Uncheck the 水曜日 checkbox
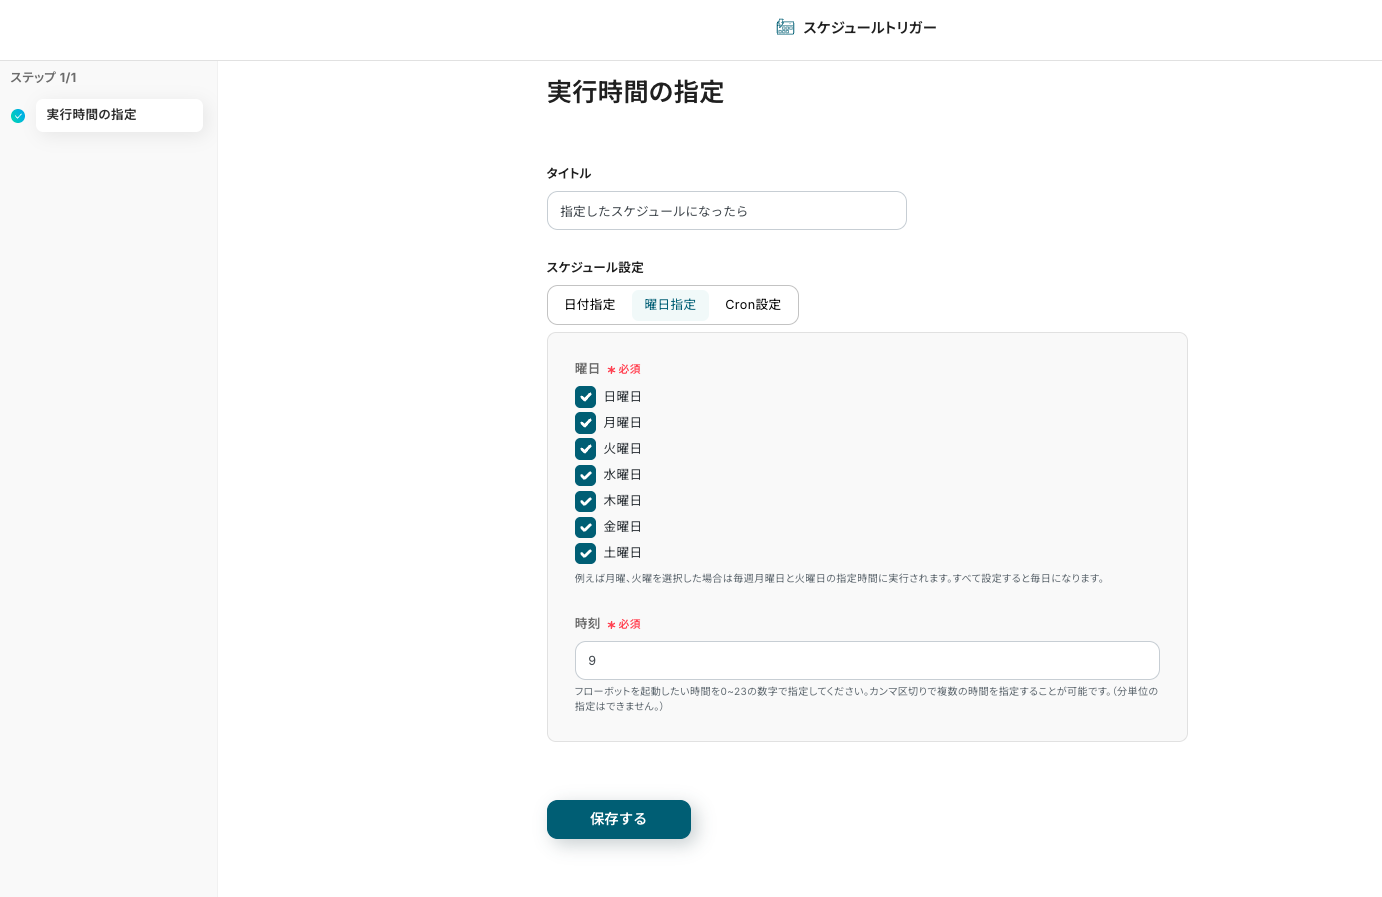 pos(585,475)
